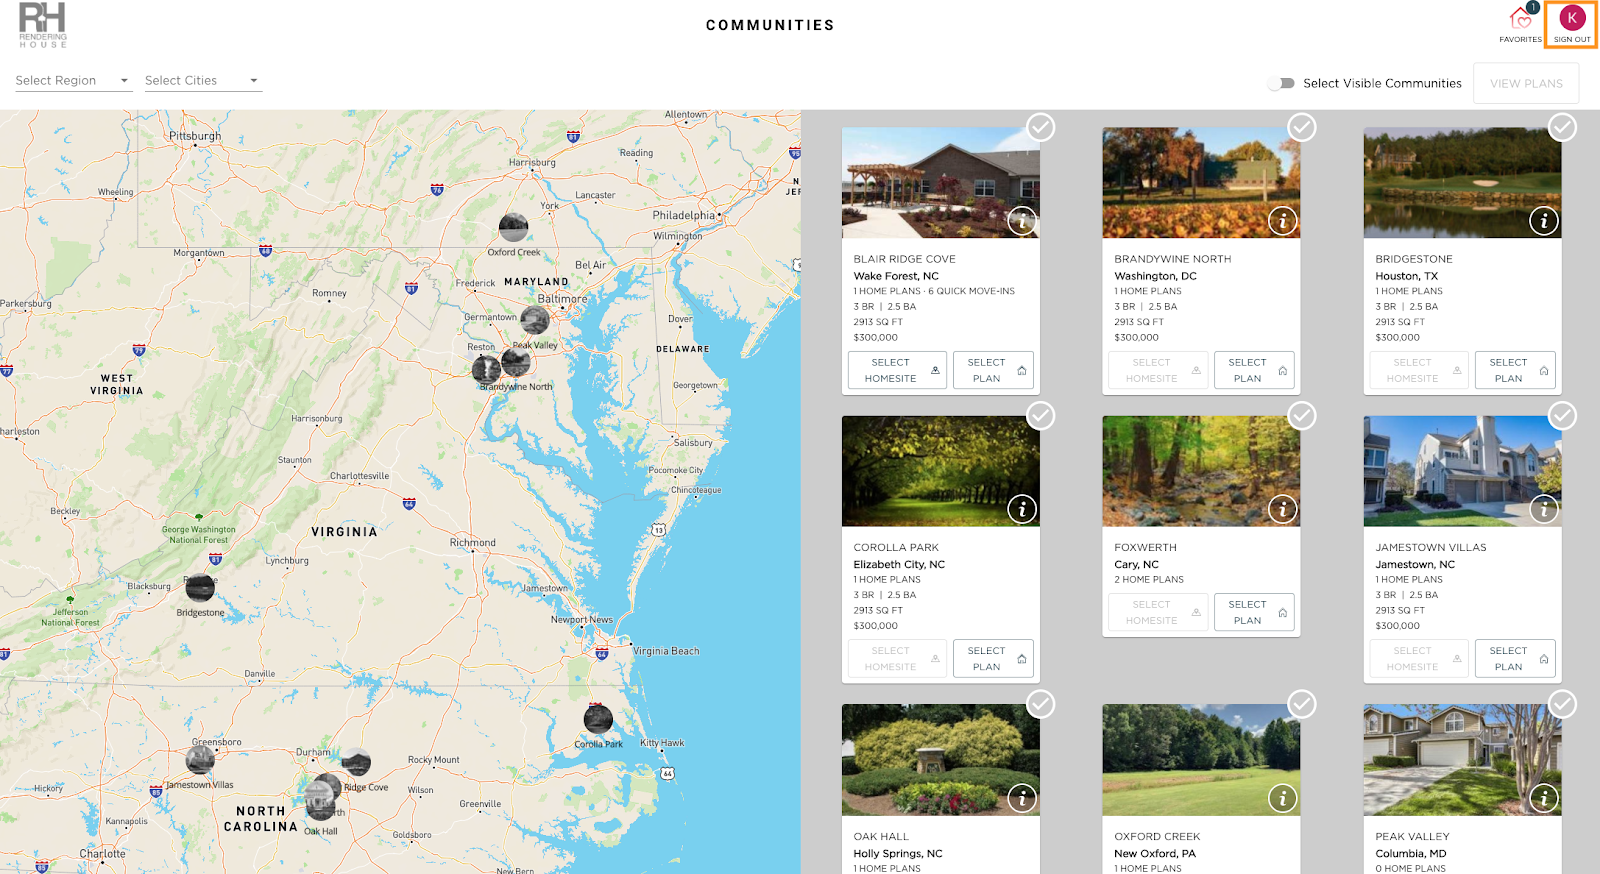
Task: Click the Brandywine North map marker
Action: coord(516,361)
